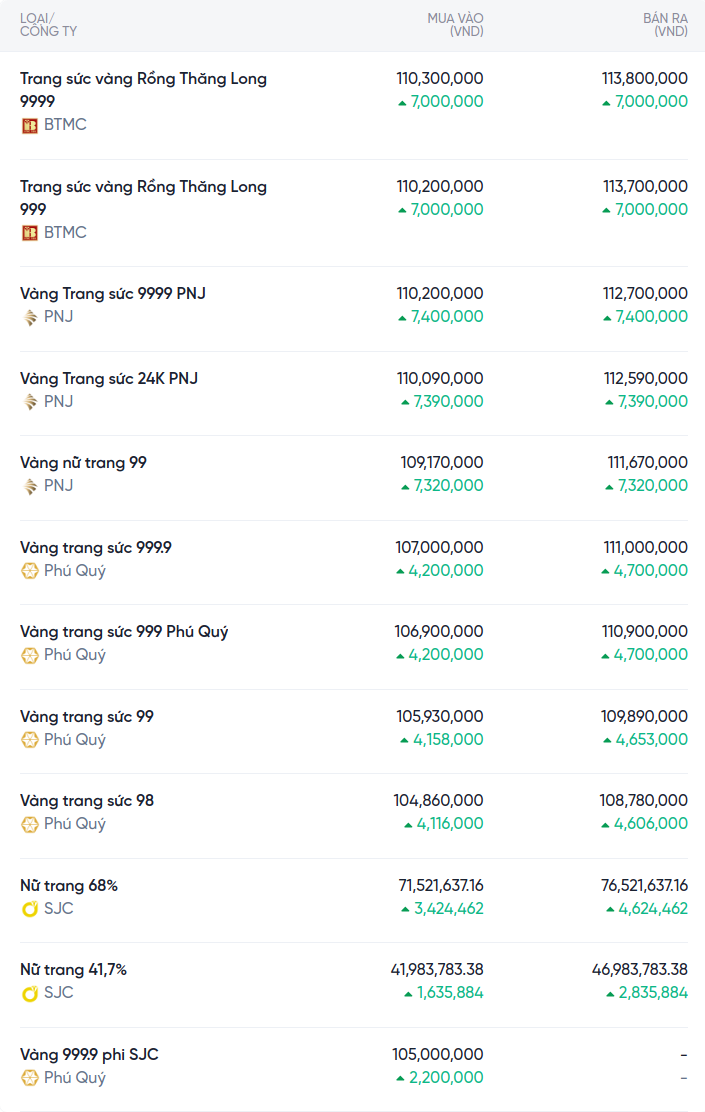Click the Phú Quý logo under Vàng 999.9 phi SJC
The width and height of the screenshot is (705, 1112).
tap(30, 1078)
